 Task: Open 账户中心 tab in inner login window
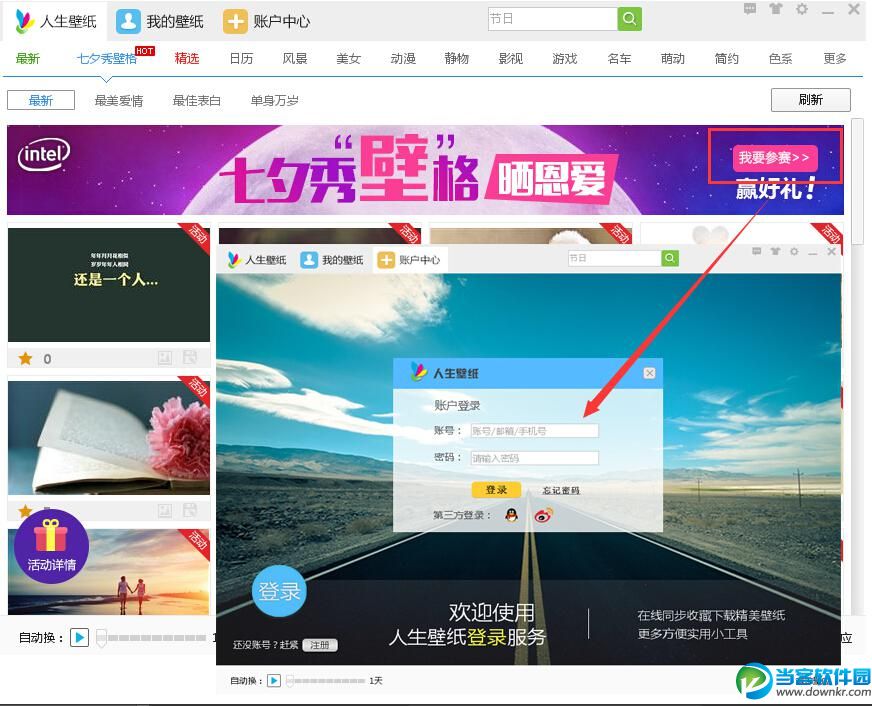(x=409, y=260)
